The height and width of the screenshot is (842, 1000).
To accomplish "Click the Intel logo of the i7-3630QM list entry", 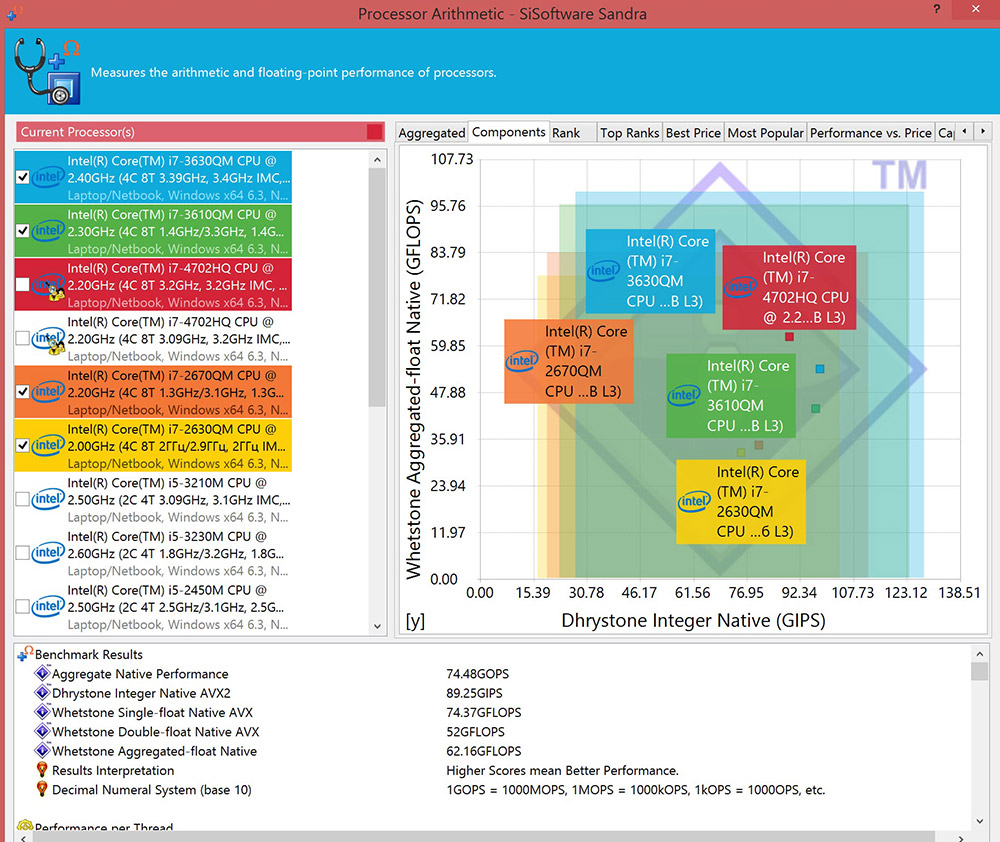I will pyautogui.click(x=48, y=177).
